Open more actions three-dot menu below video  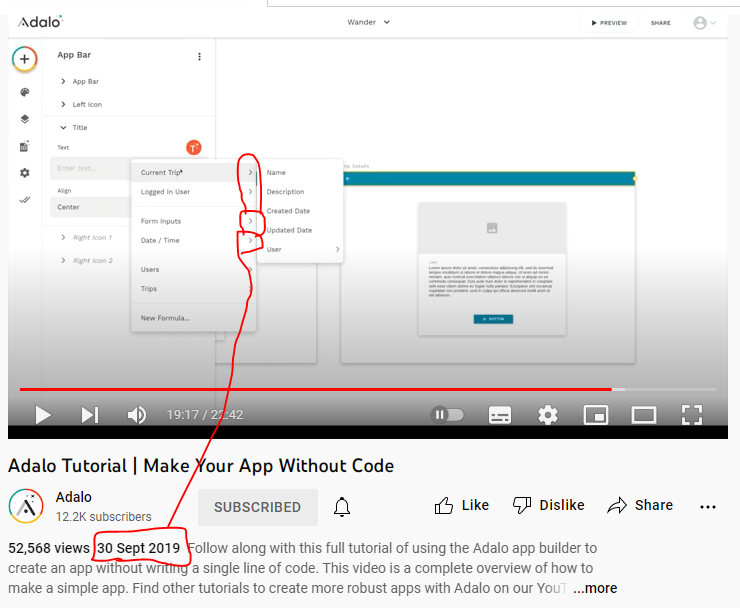tap(708, 507)
